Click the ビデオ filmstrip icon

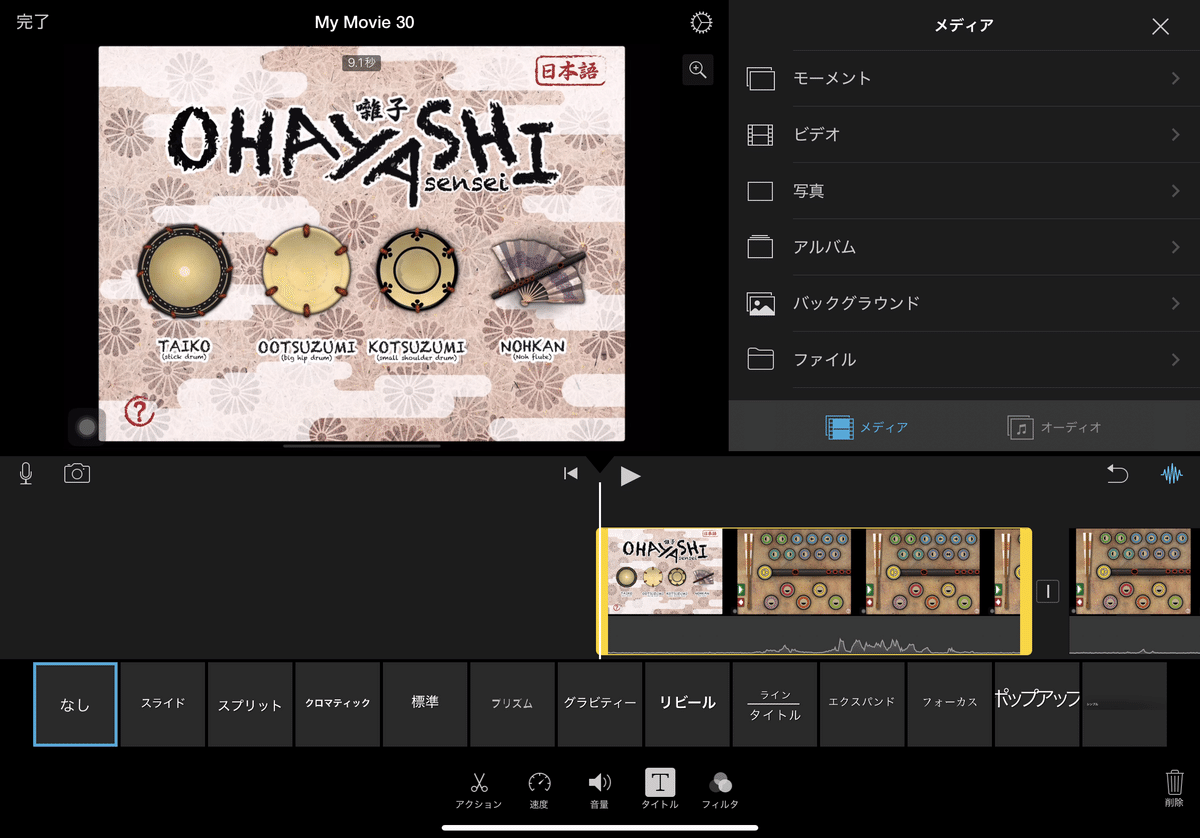[761, 135]
